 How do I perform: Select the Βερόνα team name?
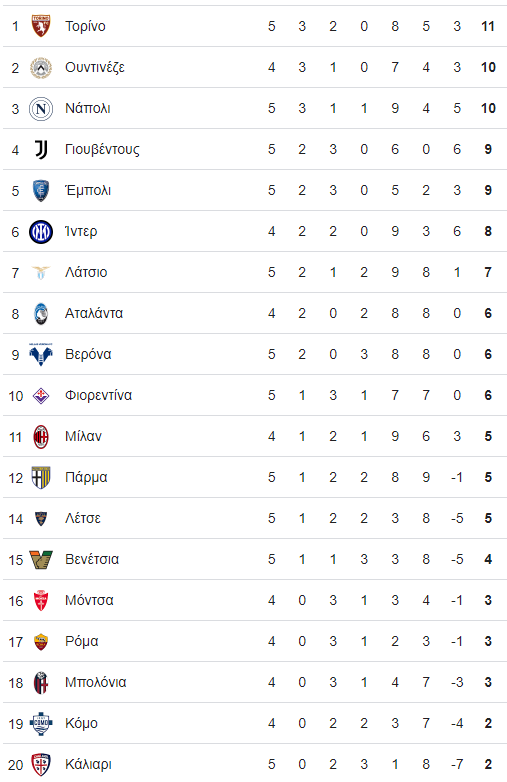(88, 354)
